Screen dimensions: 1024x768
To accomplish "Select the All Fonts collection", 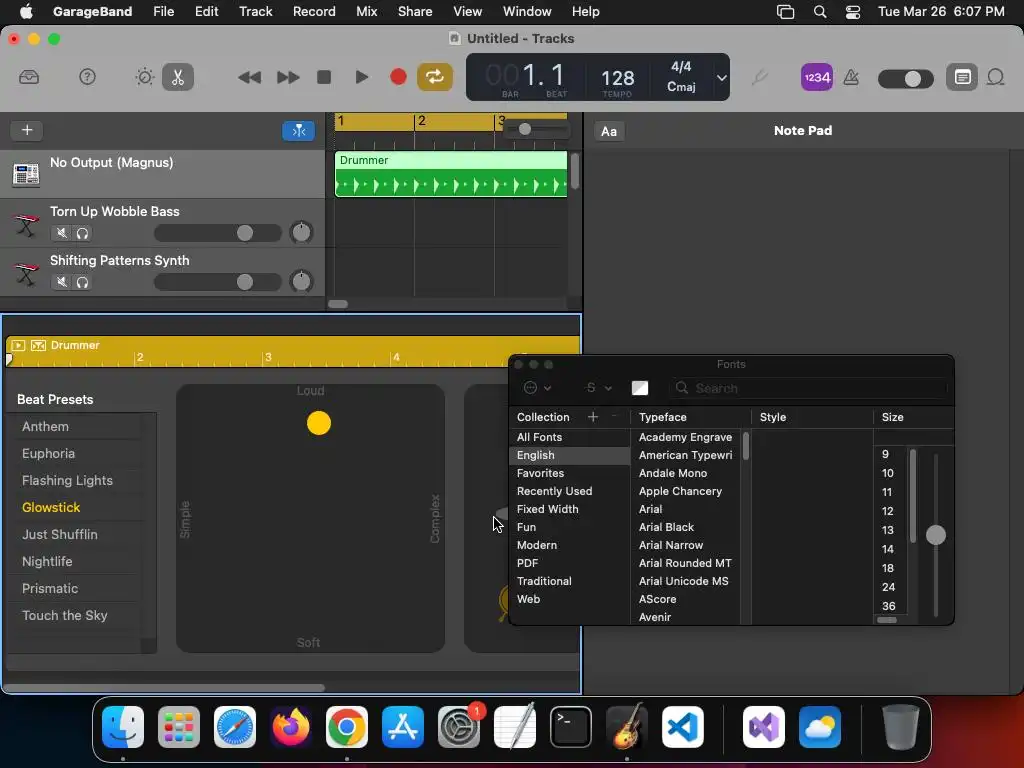I will click(569, 437).
